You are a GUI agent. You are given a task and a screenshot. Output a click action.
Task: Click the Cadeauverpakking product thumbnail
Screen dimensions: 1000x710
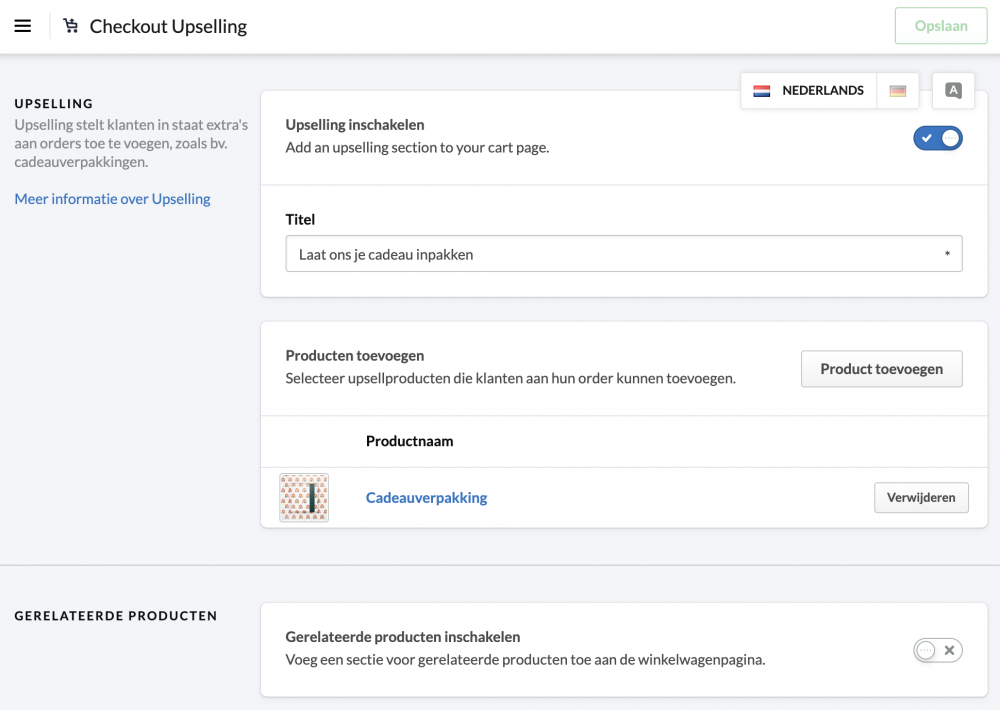(304, 497)
